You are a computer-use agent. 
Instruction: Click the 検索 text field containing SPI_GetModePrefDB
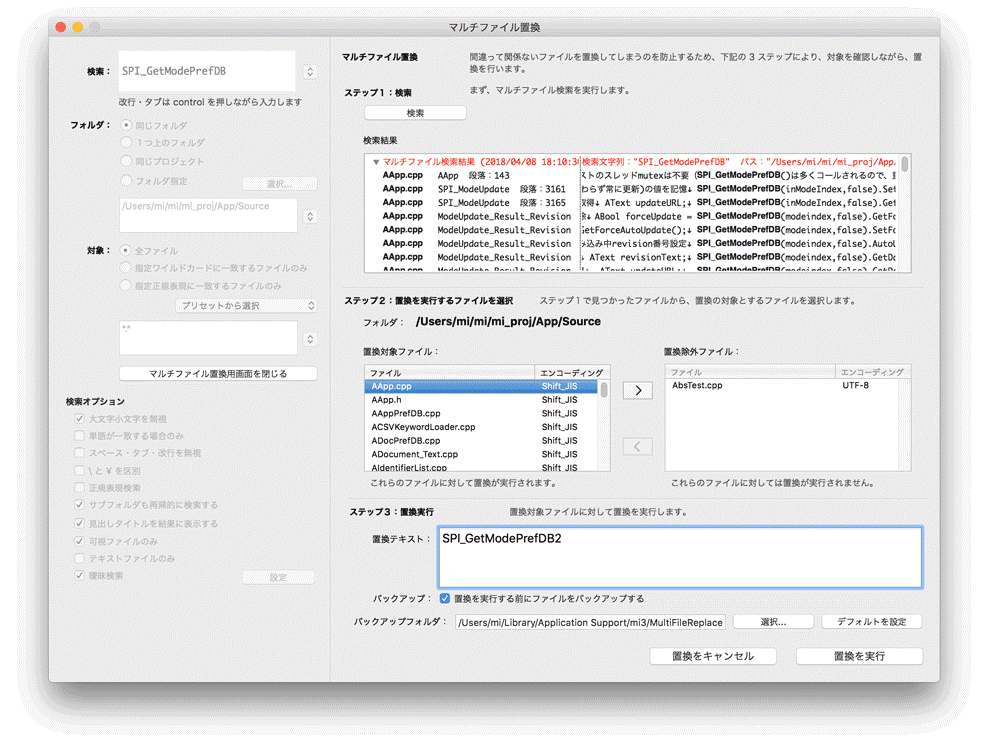pyautogui.click(x=207, y=71)
